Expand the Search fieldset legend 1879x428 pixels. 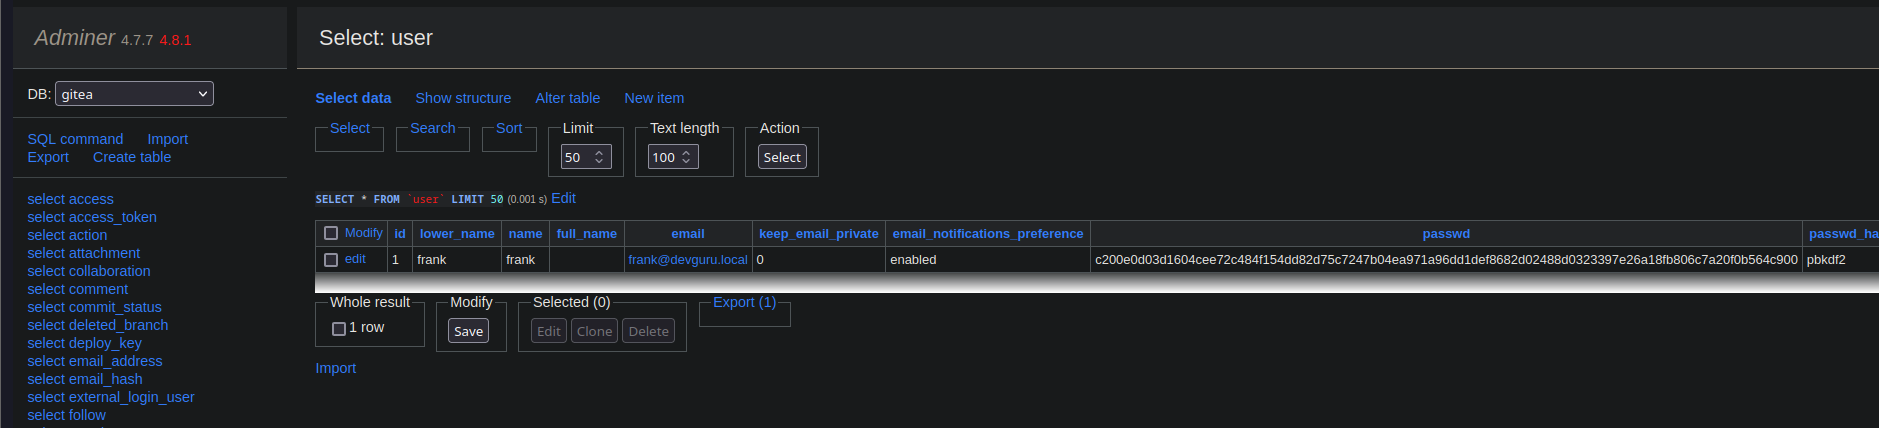(433, 128)
